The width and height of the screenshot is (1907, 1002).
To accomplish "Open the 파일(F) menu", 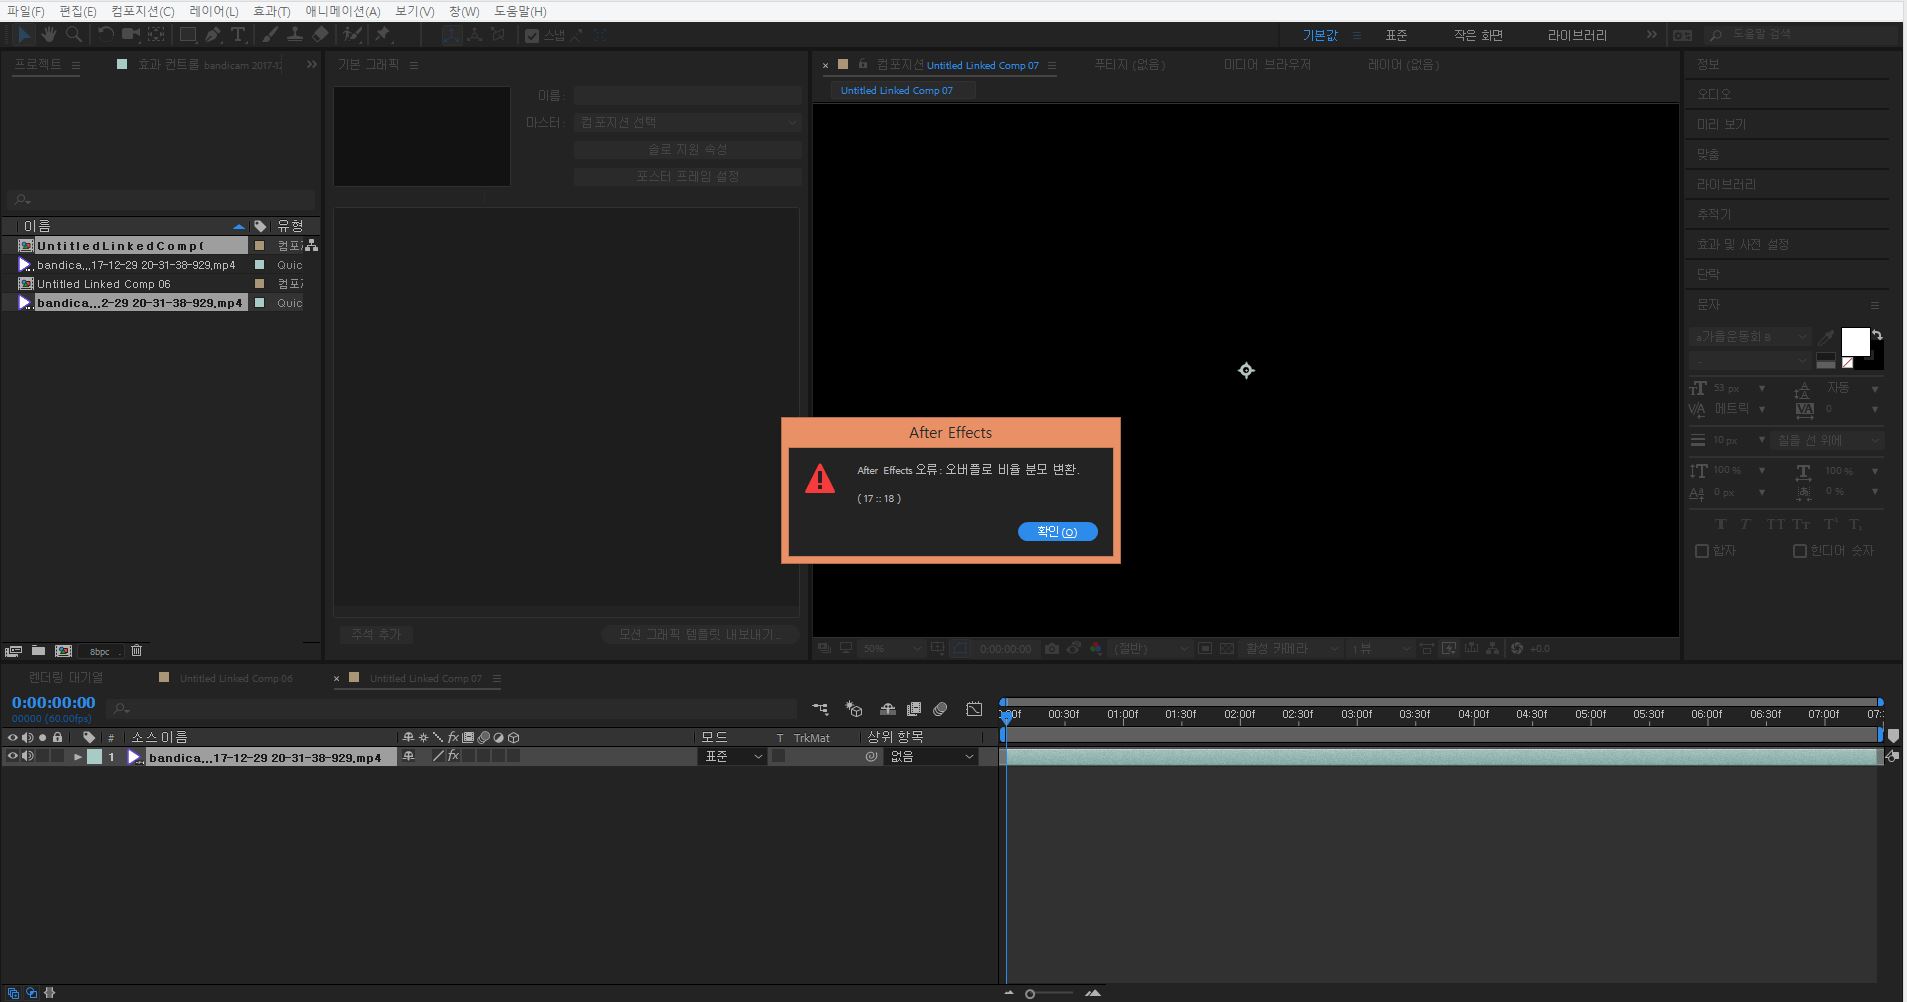I will pos(25,11).
